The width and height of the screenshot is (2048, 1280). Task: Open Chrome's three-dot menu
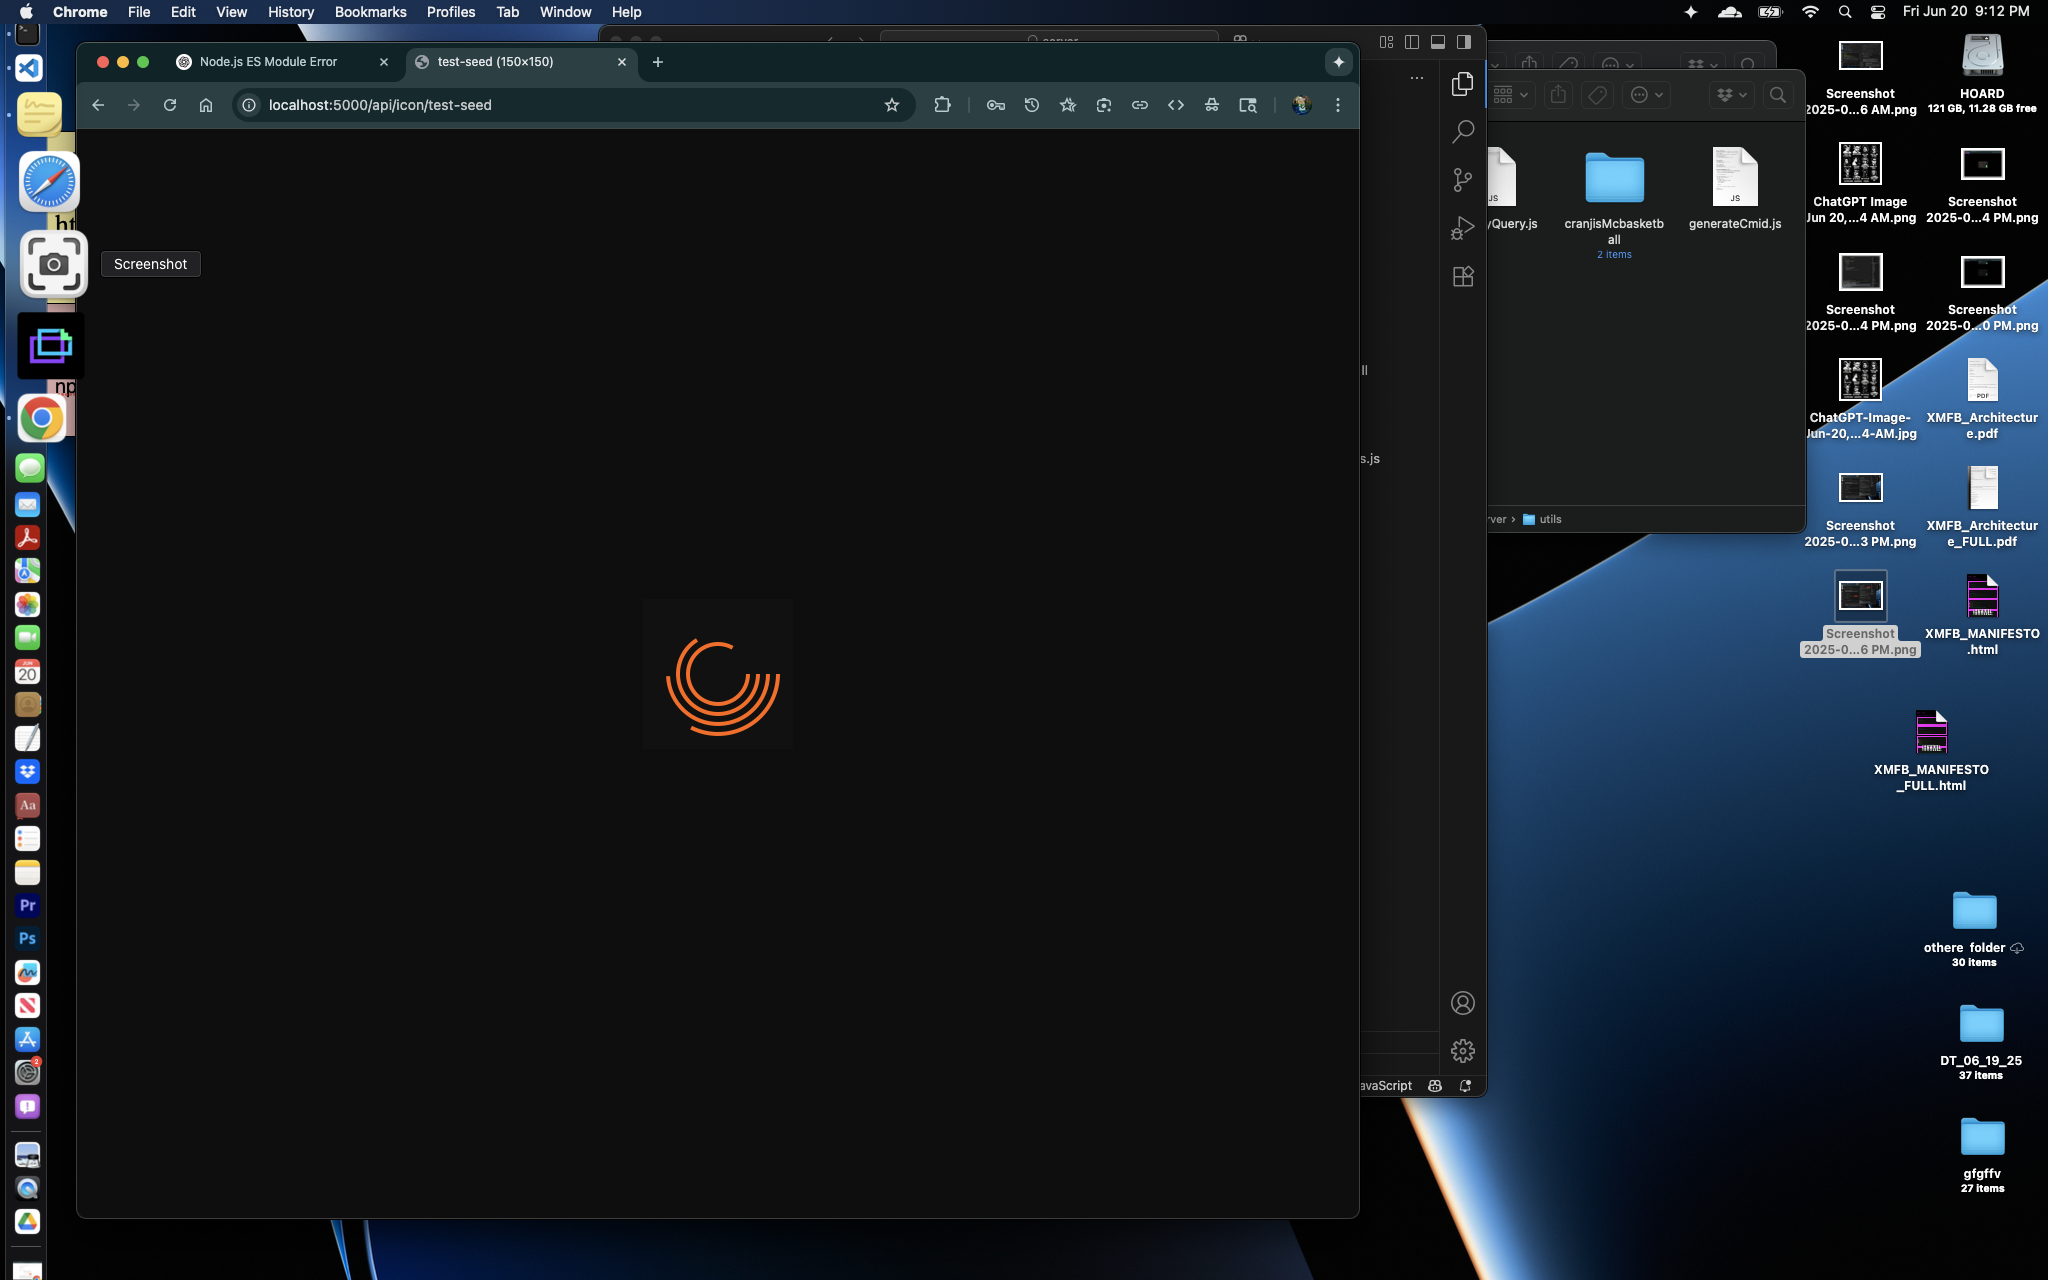pyautogui.click(x=1338, y=105)
